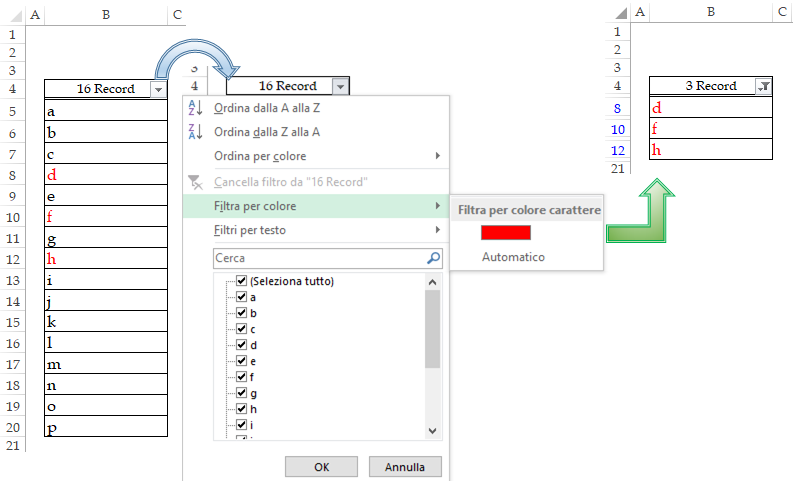Click scroll-down arrow of filter list
Viewport: 793px width, 481px height.
click(432, 430)
